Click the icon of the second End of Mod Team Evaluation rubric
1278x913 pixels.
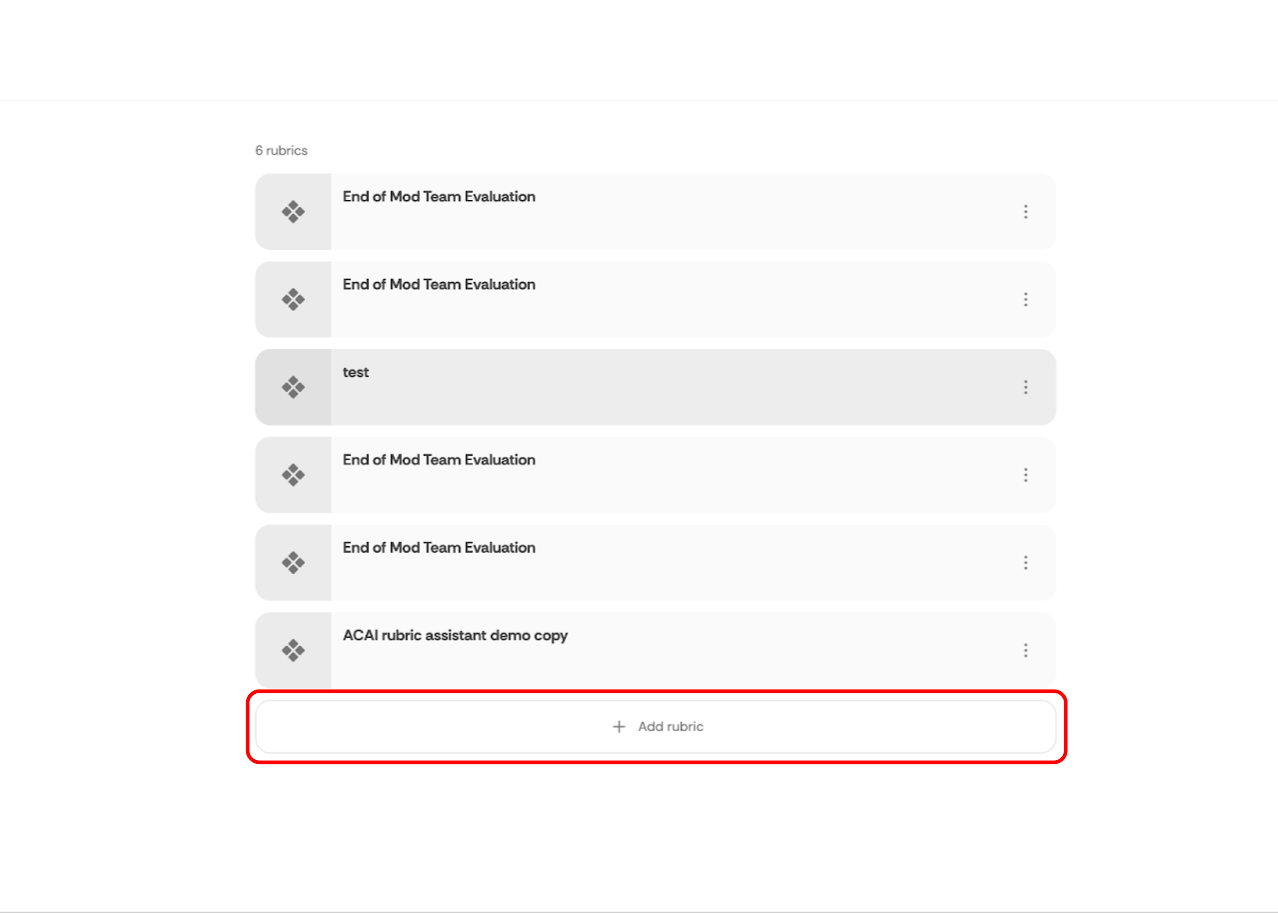tap(293, 299)
